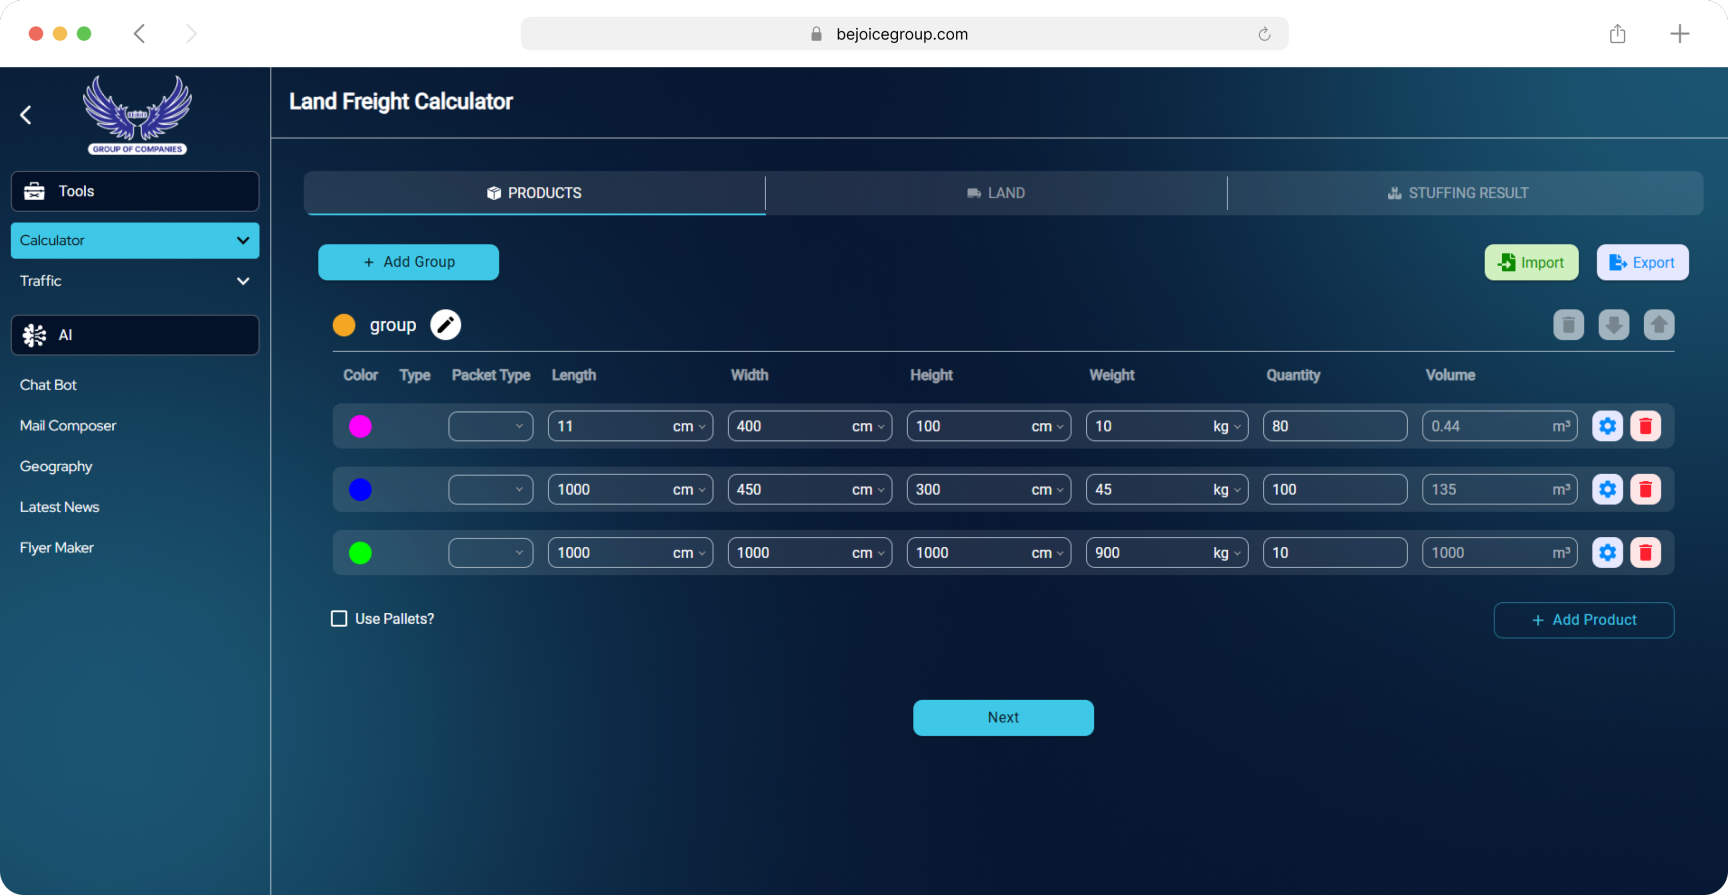Collapse sidebar with the back chevron
The width and height of the screenshot is (1728, 895).
(x=26, y=116)
